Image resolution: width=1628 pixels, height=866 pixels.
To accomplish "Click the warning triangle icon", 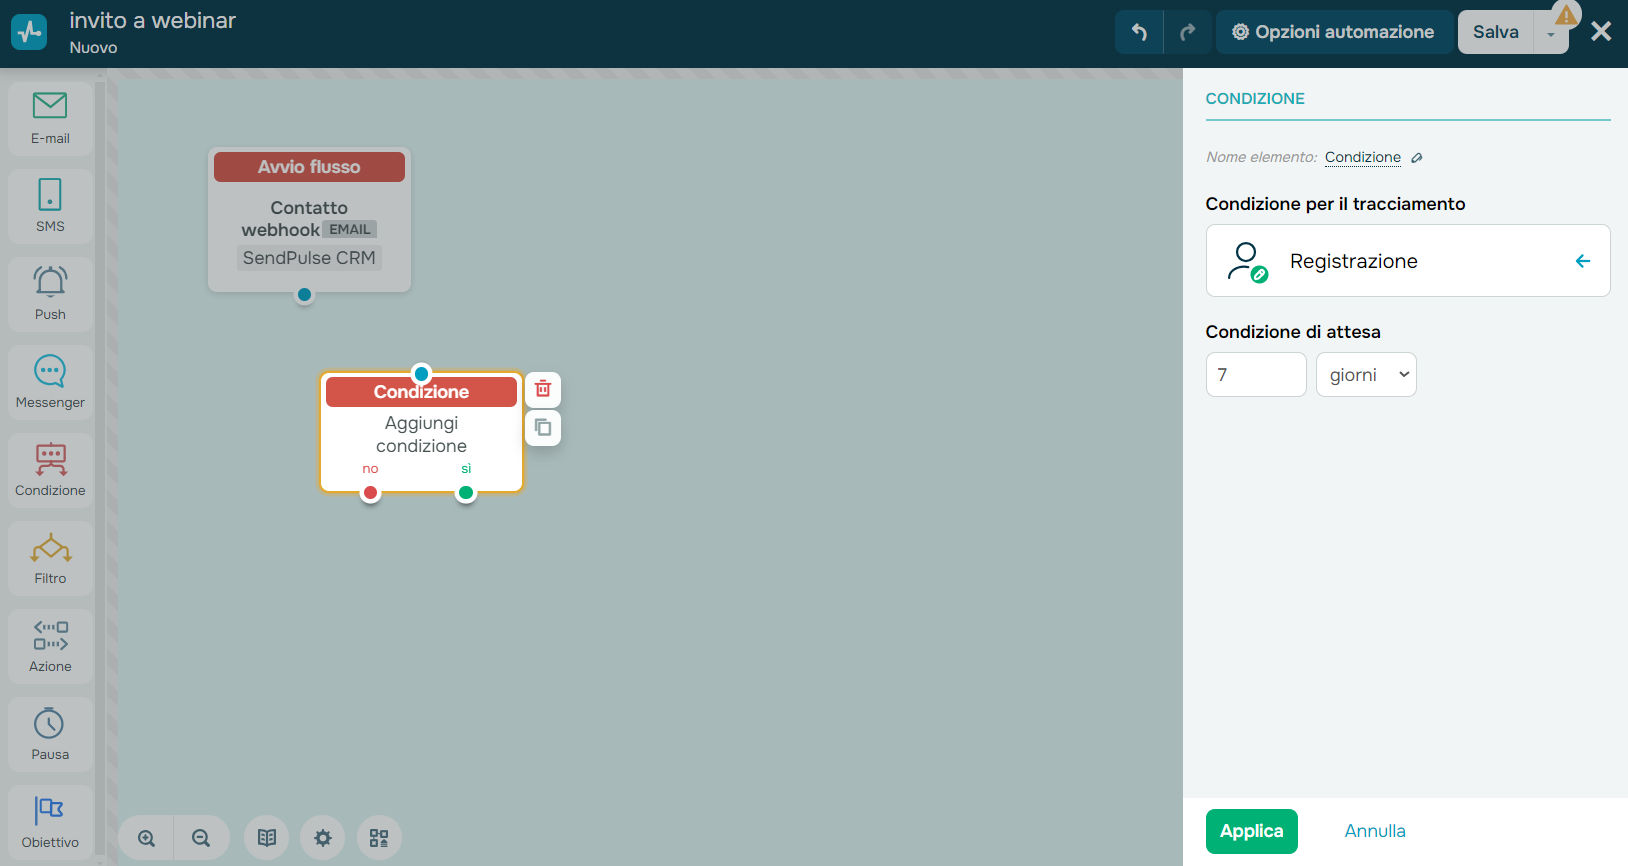I will click(1566, 15).
